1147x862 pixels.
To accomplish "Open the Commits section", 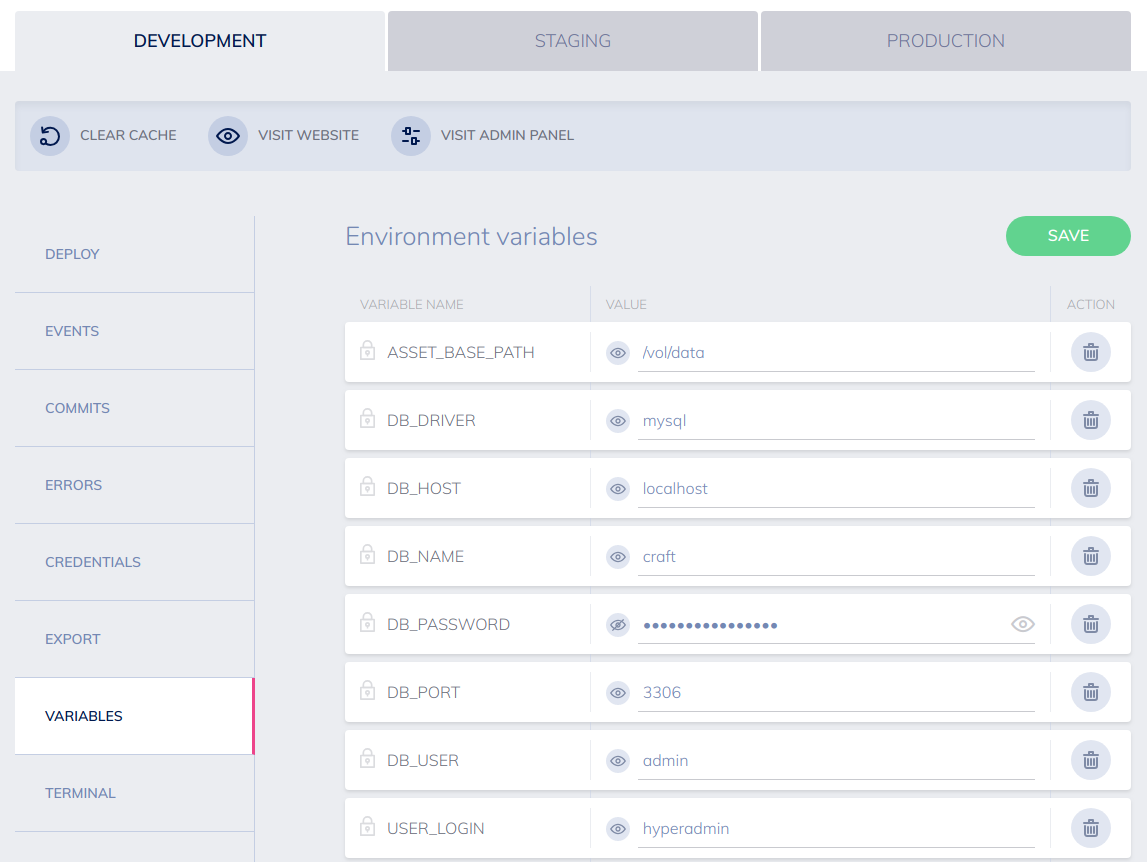I will tap(135, 408).
